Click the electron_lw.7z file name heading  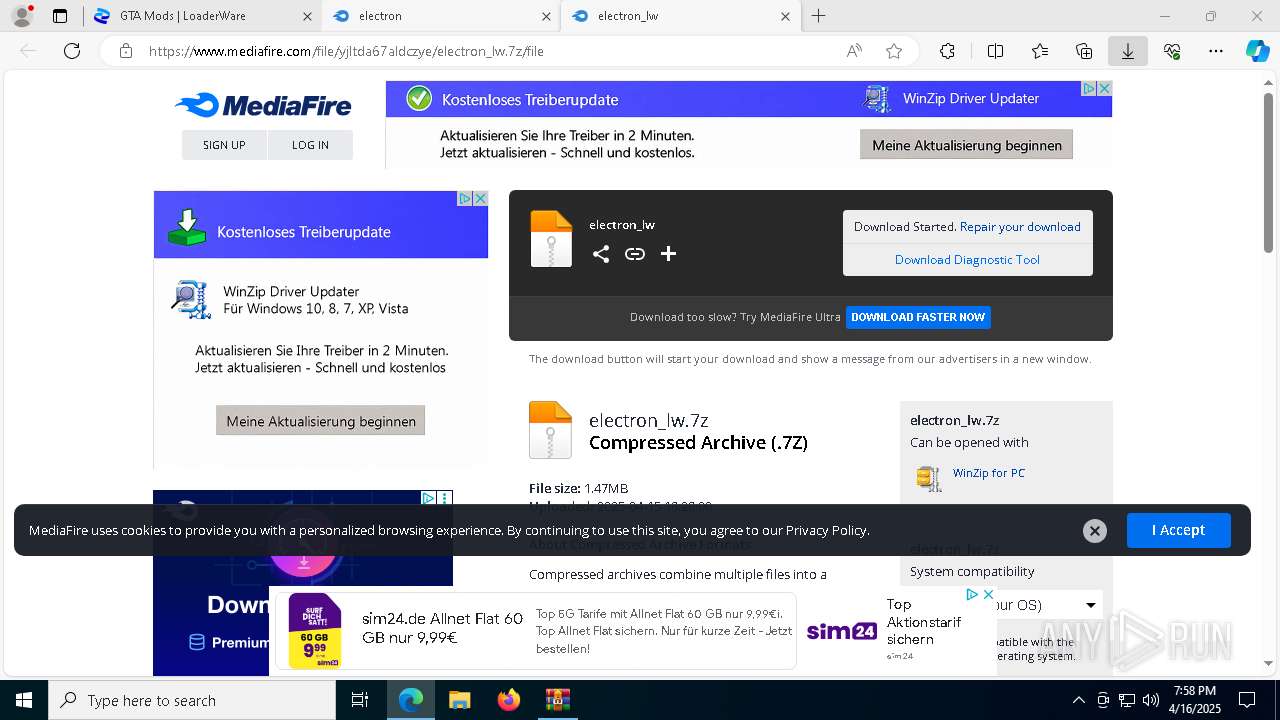pyautogui.click(x=649, y=420)
